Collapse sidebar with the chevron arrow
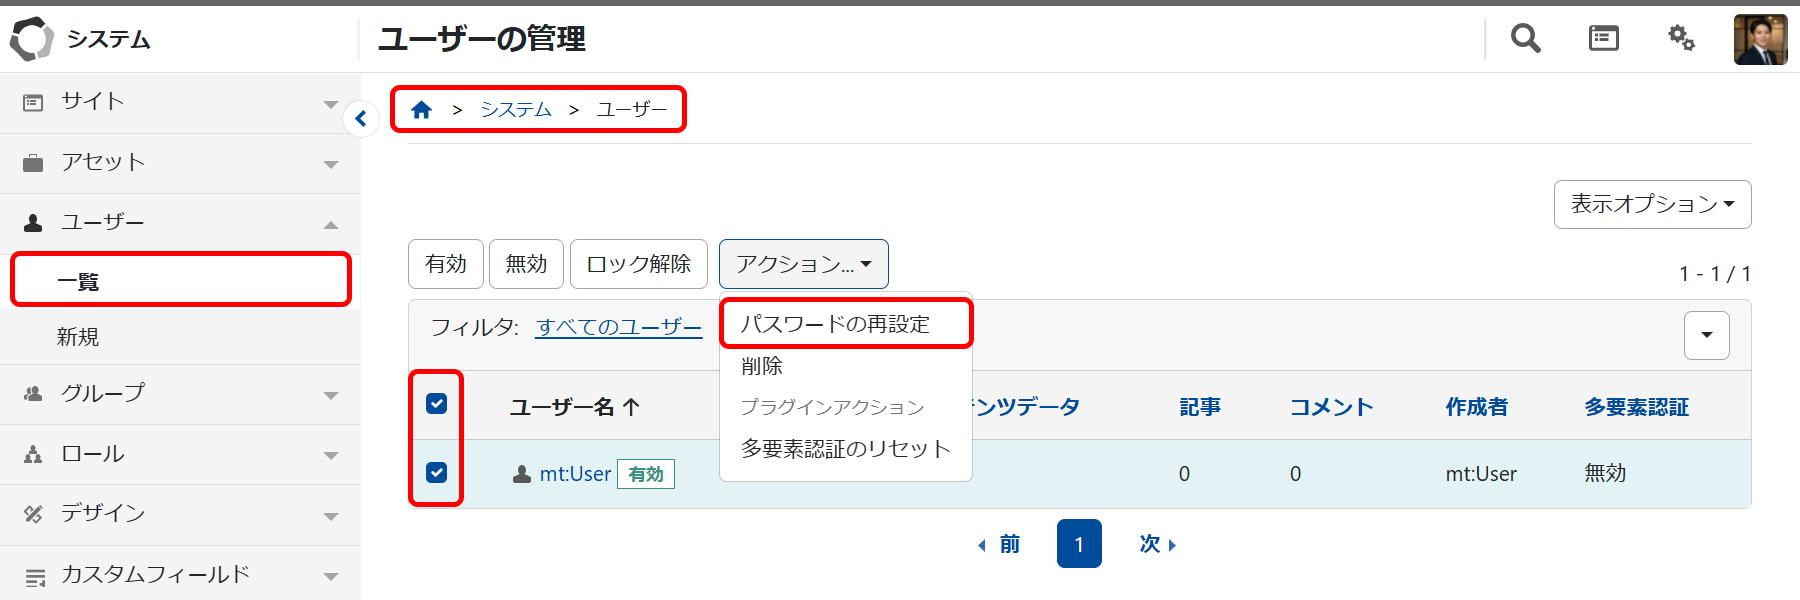Image resolution: width=1800 pixels, height=600 pixels. click(x=361, y=119)
